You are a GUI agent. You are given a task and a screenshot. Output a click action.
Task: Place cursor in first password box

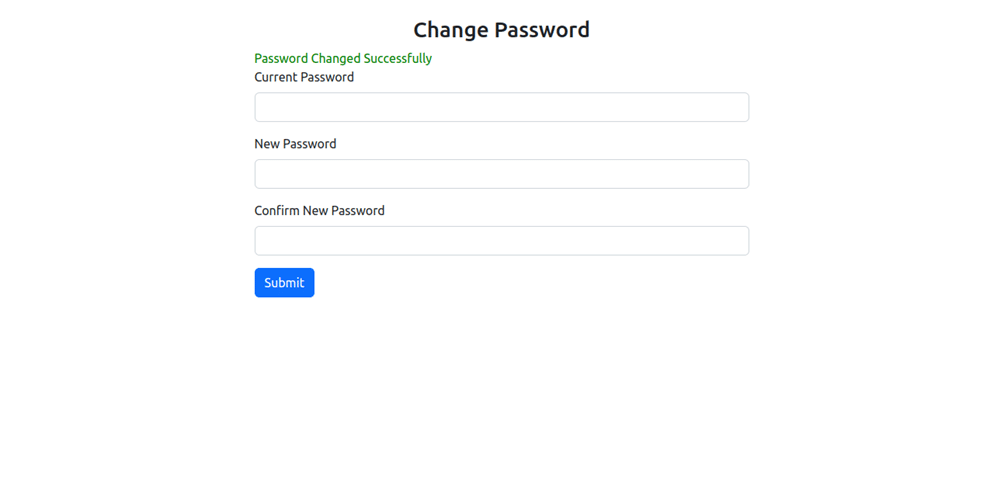[x=501, y=107]
